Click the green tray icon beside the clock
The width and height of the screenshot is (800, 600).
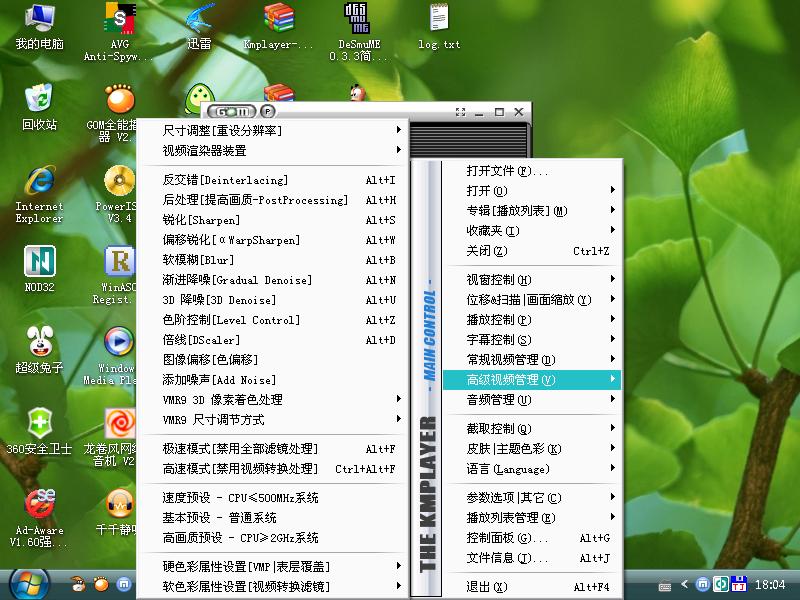click(x=720, y=584)
